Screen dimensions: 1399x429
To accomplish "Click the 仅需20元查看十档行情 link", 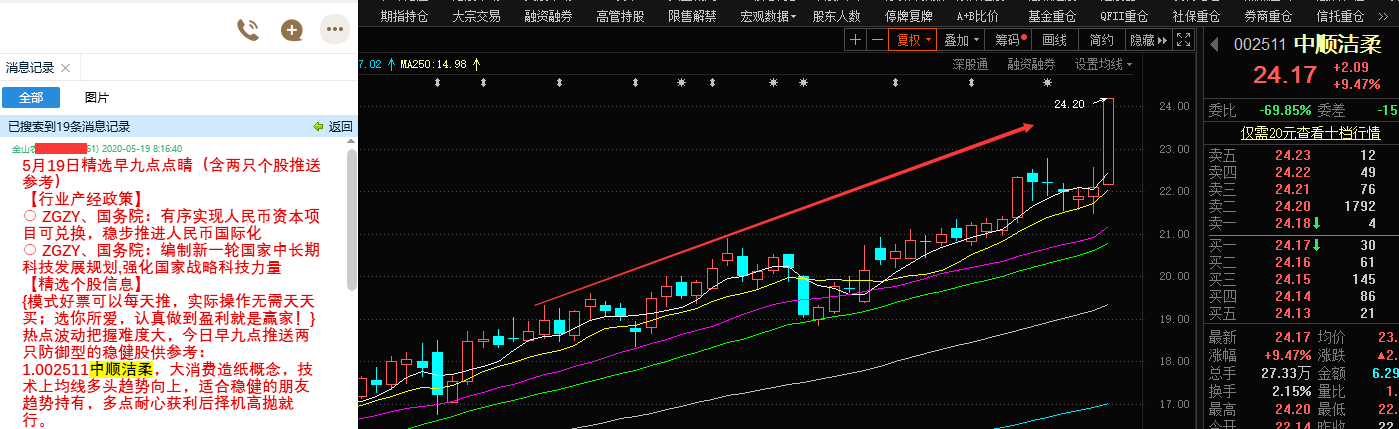I will (x=1310, y=132).
